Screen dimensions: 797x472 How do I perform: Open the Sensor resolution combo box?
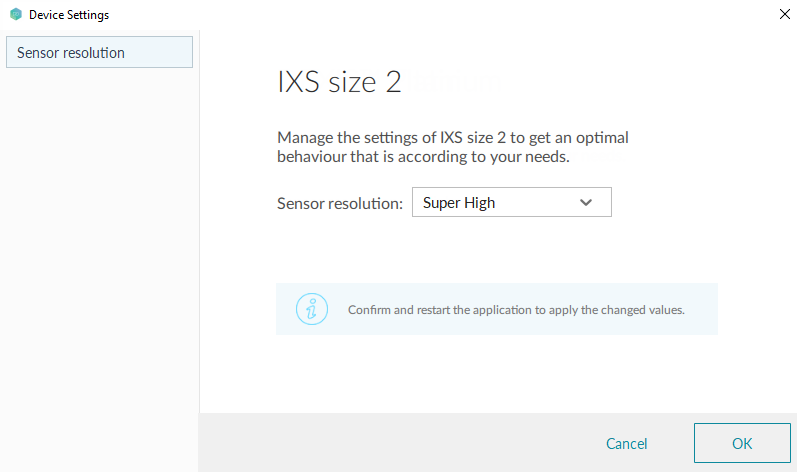point(511,202)
